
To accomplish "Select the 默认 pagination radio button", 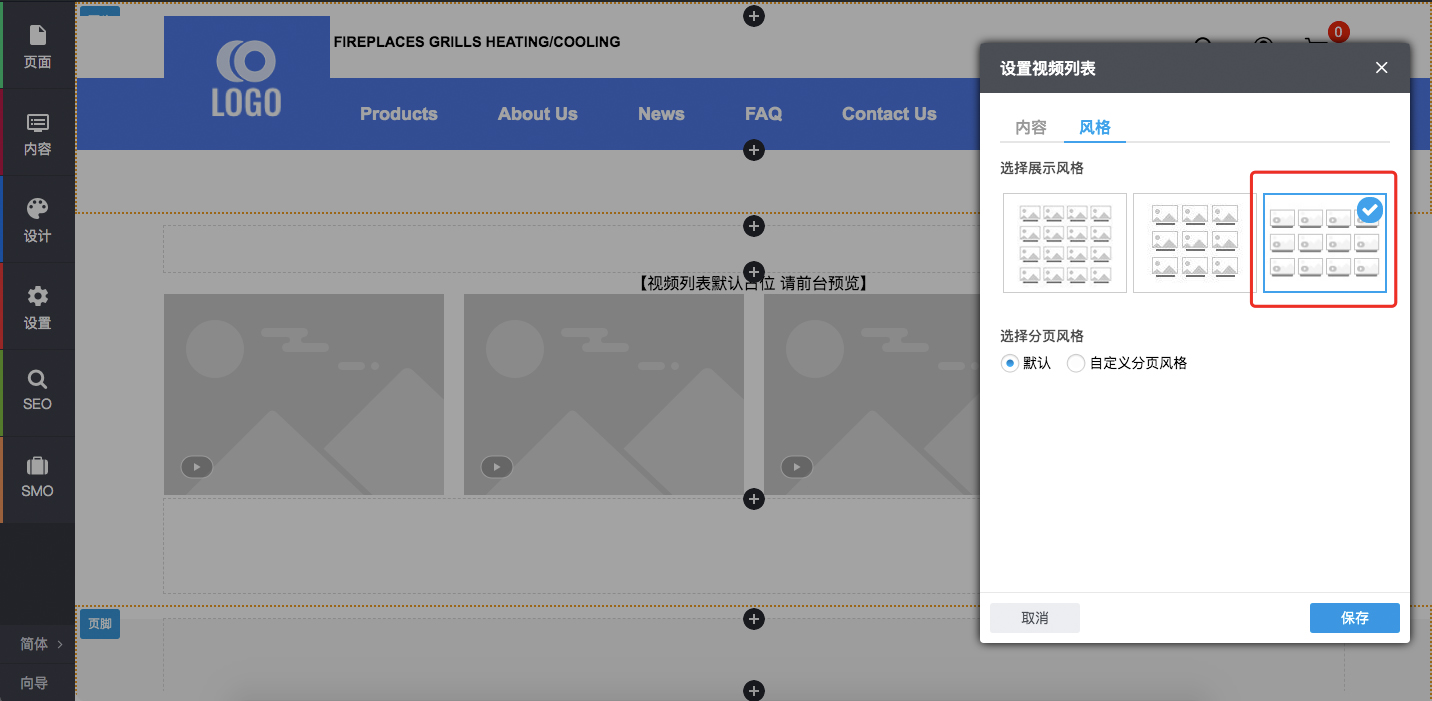I will (1009, 363).
